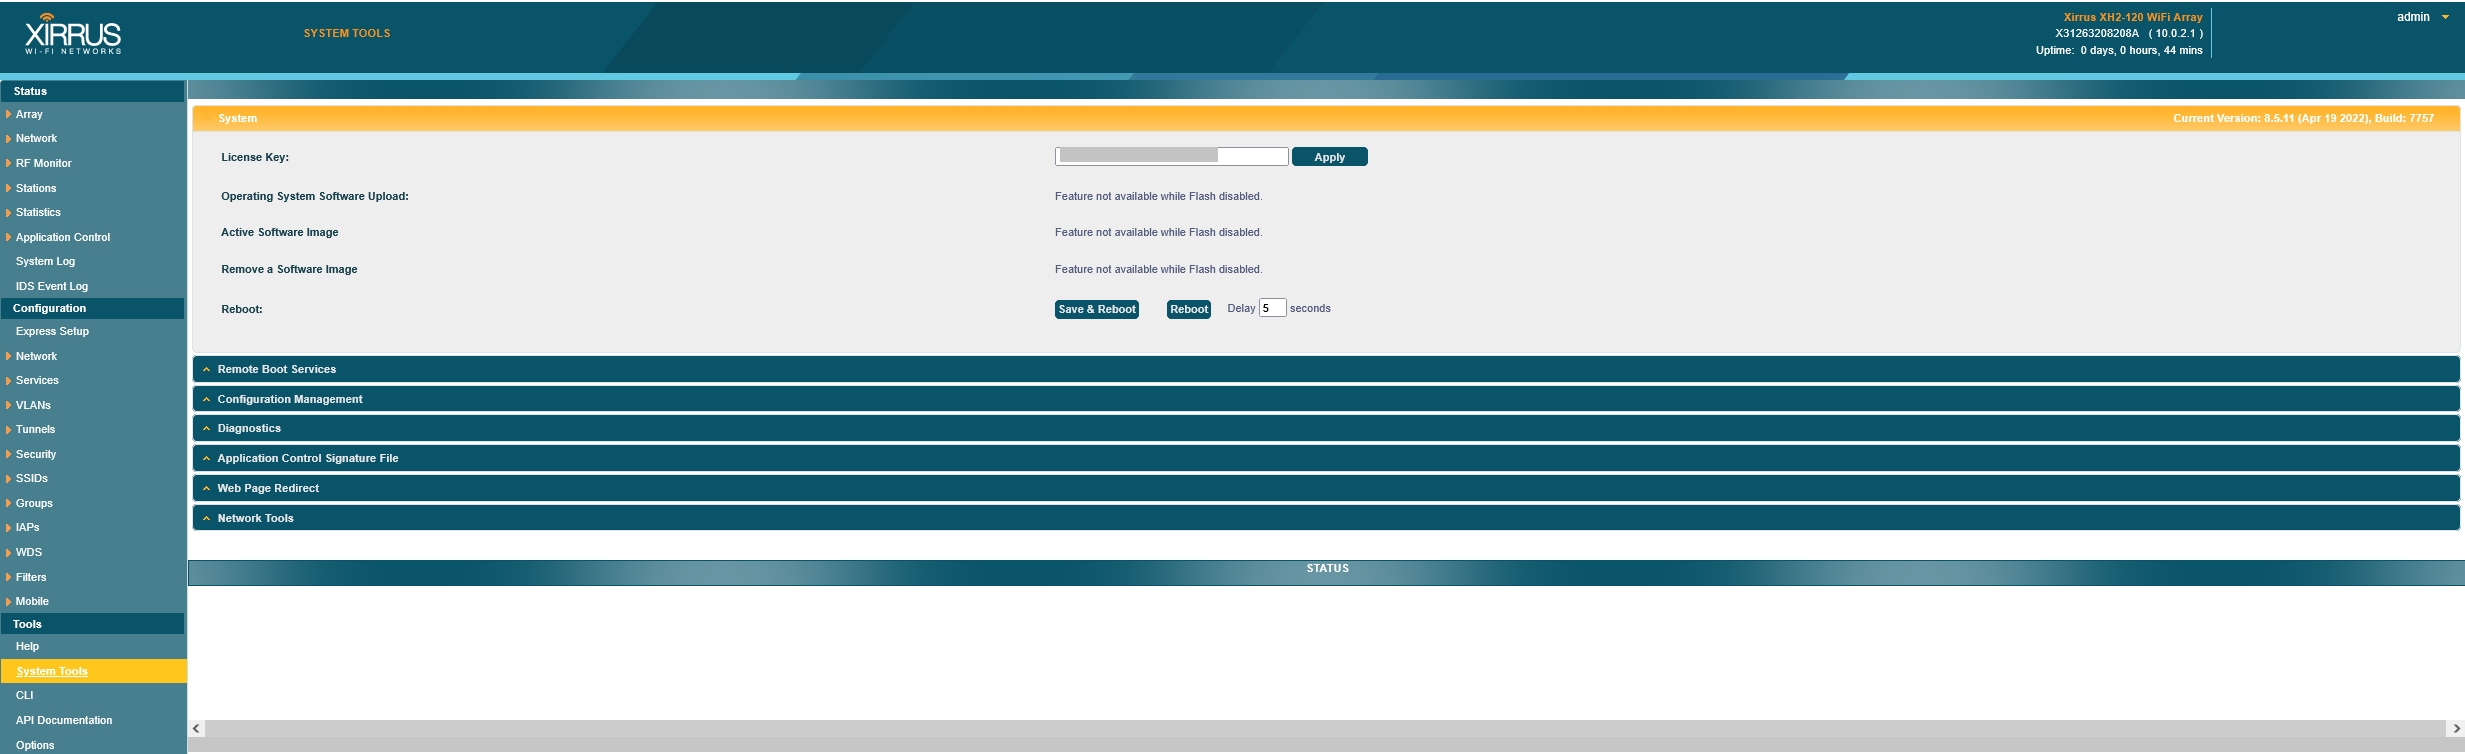
Task: Open the Network Tools section
Action: pos(255,518)
